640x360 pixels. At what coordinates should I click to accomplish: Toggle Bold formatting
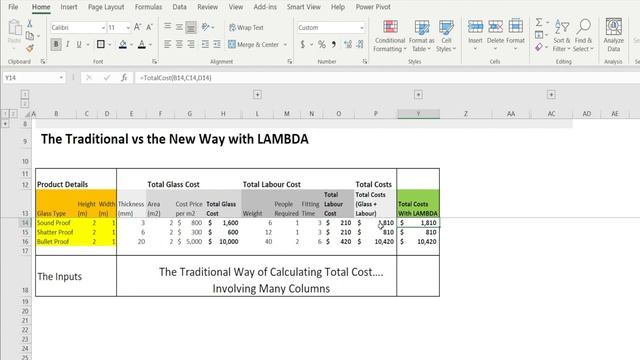coord(56,44)
